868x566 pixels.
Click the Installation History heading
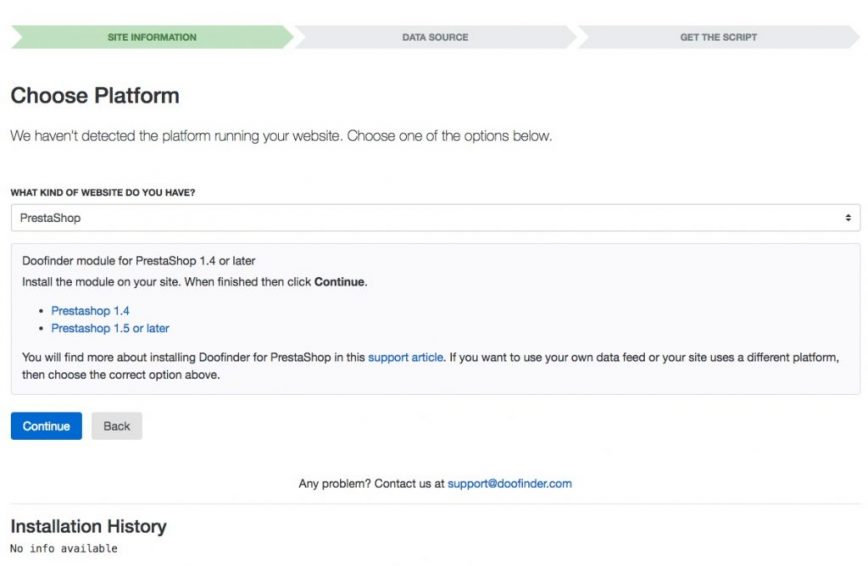[88, 526]
